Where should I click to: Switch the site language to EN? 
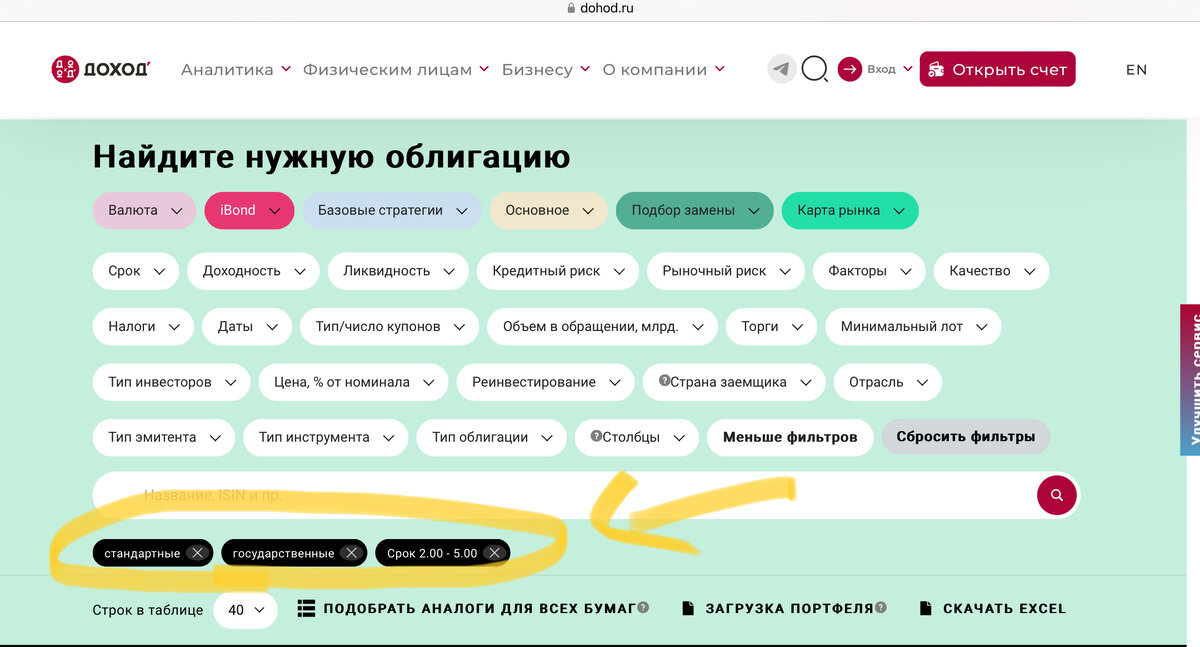pyautogui.click(x=1136, y=69)
